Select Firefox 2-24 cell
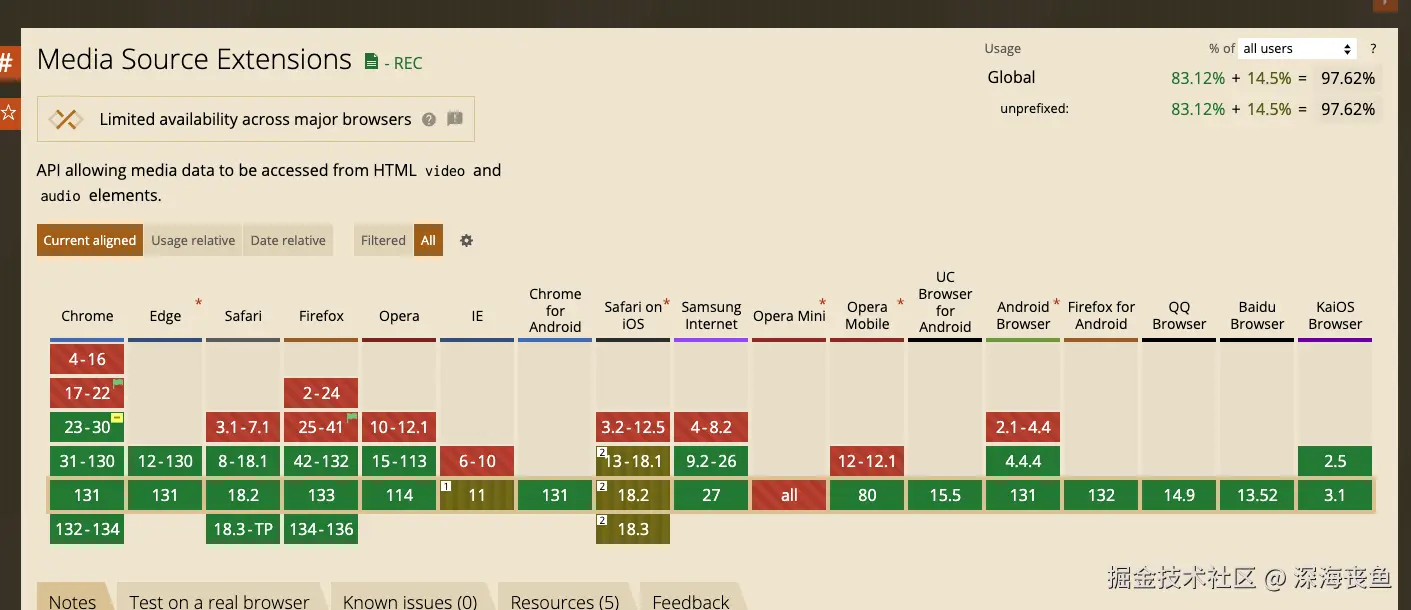The image size is (1411, 610). (321, 393)
